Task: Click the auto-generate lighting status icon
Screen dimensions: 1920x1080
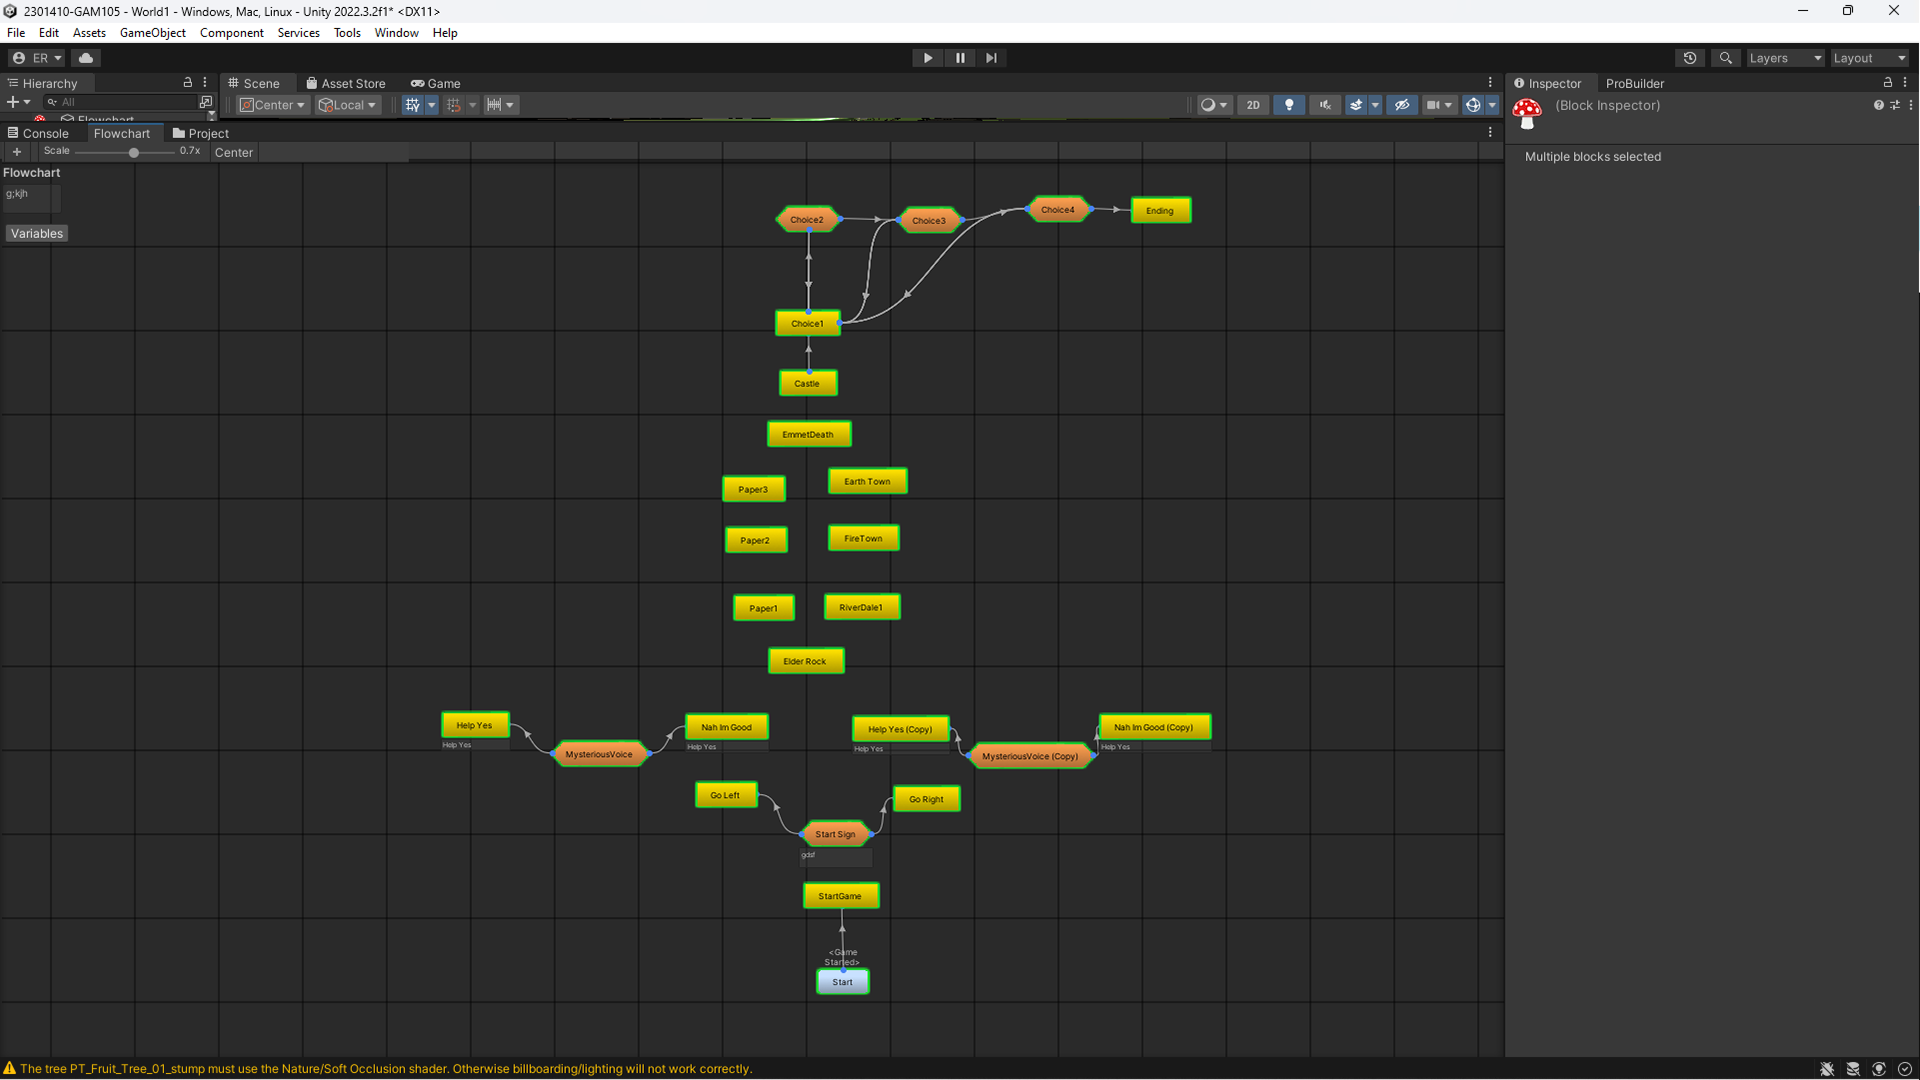Action: pos(1879,1069)
